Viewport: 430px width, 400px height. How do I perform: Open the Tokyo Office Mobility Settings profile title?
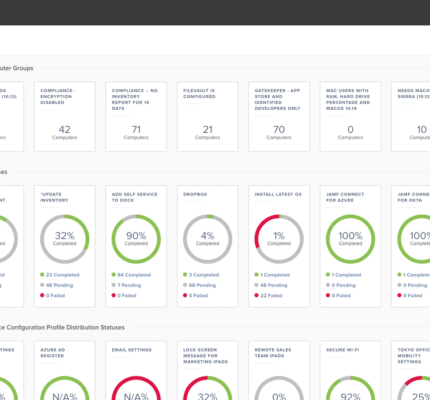click(x=413, y=356)
